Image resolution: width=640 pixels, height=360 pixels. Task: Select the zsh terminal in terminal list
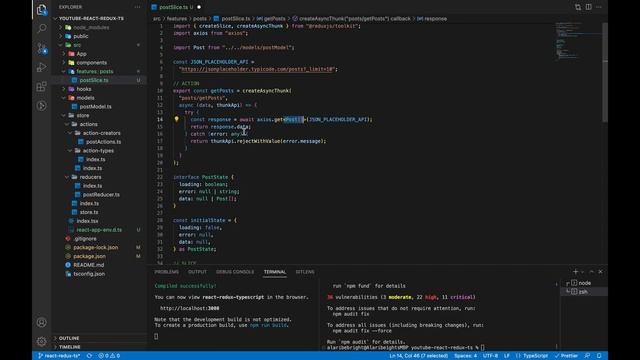[584, 291]
